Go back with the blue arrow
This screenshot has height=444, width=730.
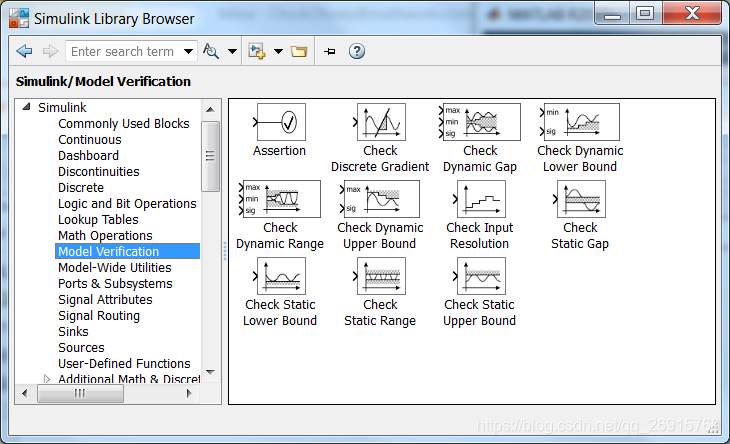[x=24, y=51]
